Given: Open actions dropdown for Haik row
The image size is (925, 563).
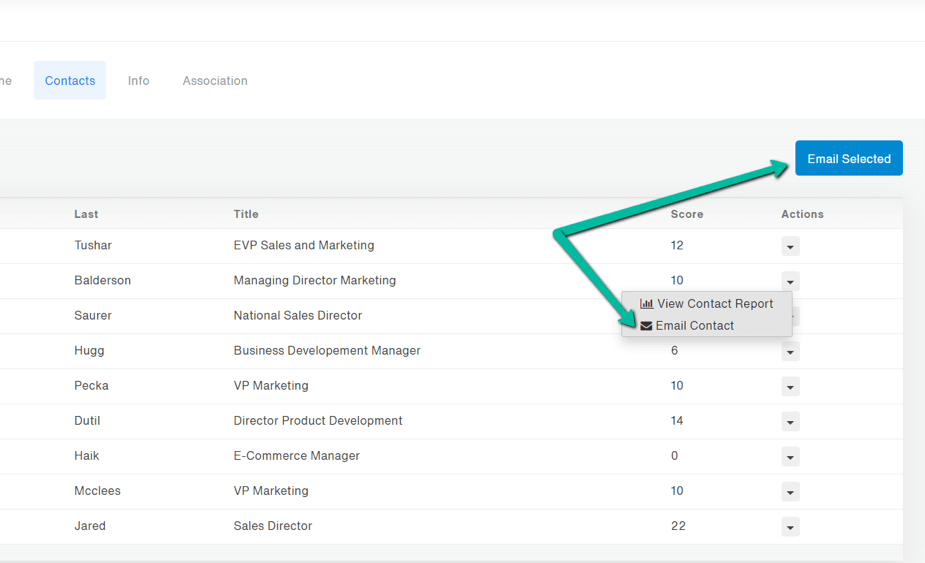Looking at the screenshot, I should [x=790, y=457].
